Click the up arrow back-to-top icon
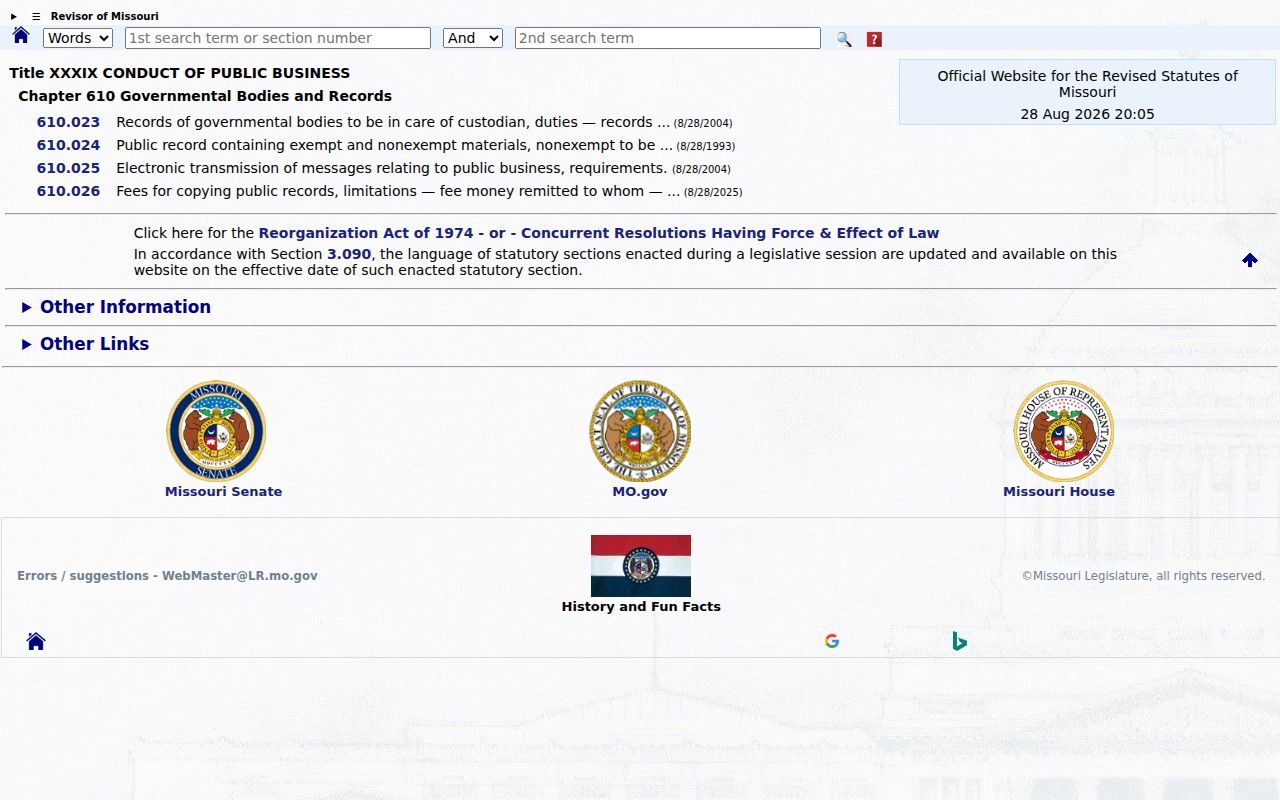1280x800 pixels. point(1250,260)
